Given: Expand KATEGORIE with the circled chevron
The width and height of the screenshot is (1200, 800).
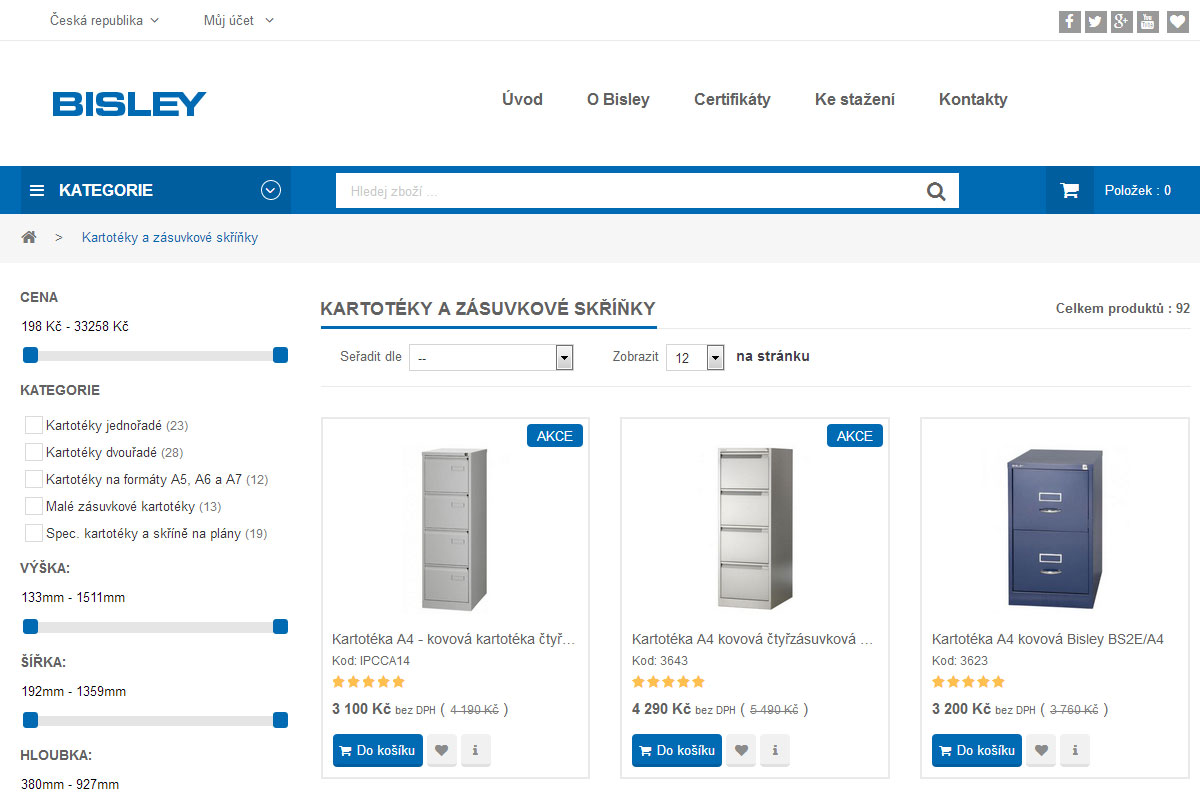Looking at the screenshot, I should pyautogui.click(x=271, y=190).
